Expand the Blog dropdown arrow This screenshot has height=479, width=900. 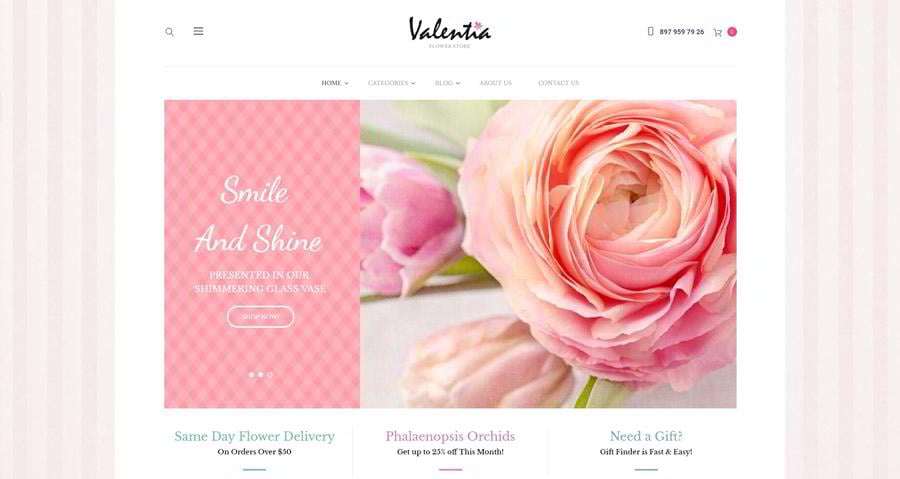pos(457,84)
